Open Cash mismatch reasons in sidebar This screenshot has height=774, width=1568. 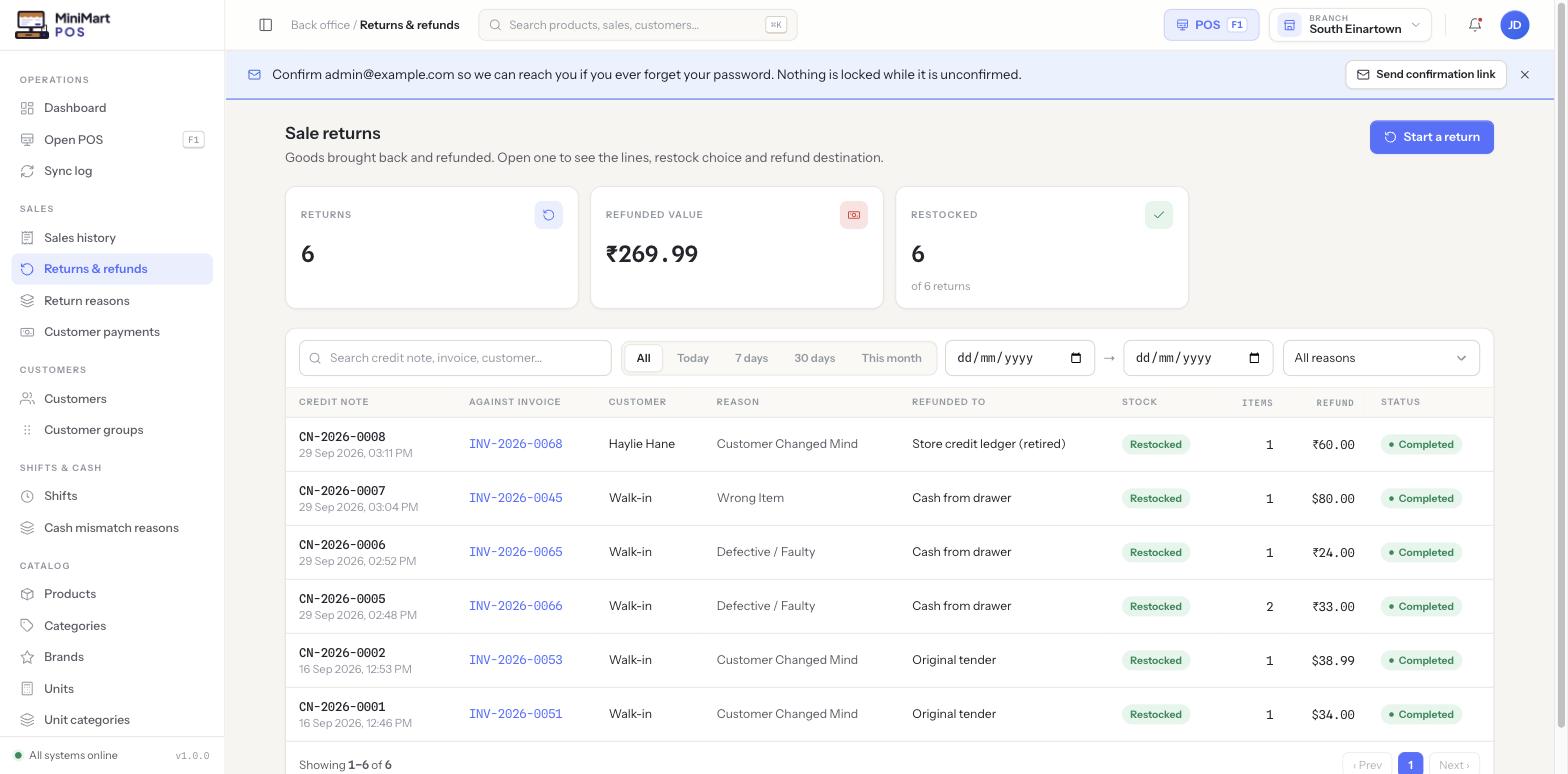pos(112,528)
